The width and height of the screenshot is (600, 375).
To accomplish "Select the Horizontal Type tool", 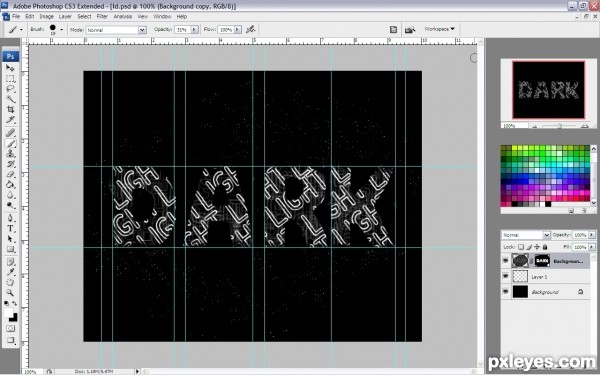I will 10,229.
